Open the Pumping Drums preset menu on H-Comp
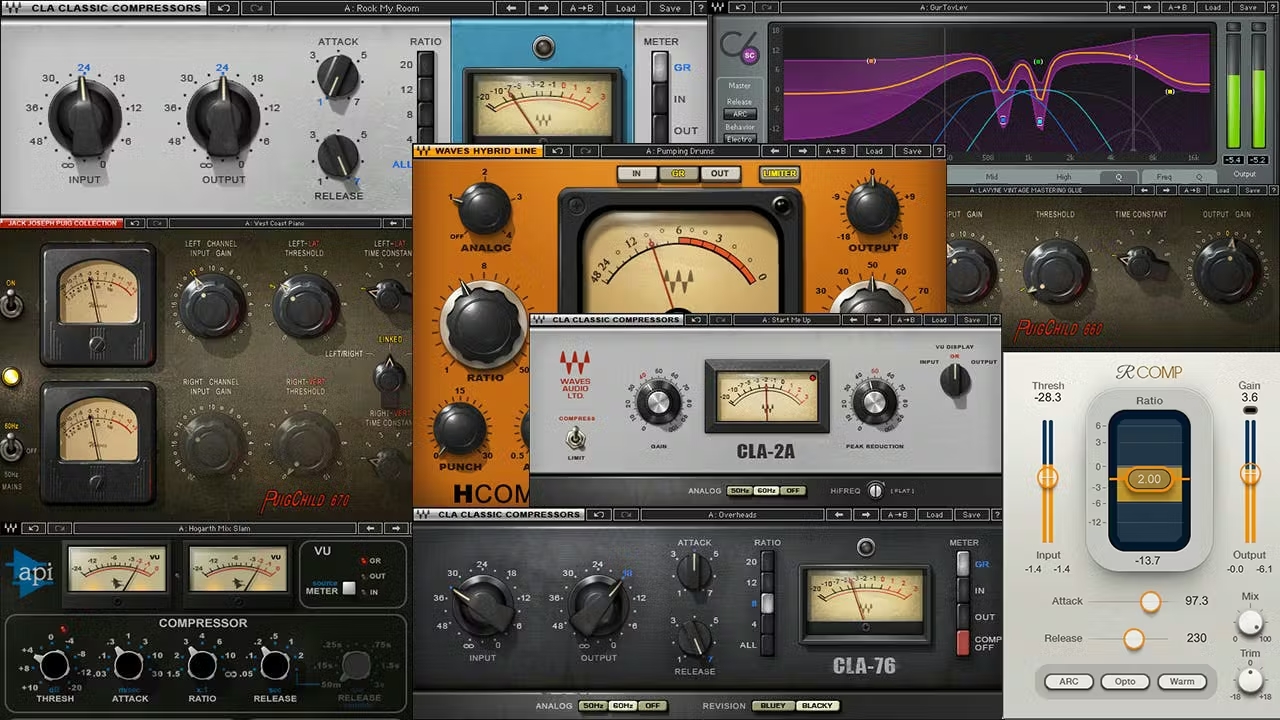This screenshot has height=720, width=1280. [681, 151]
